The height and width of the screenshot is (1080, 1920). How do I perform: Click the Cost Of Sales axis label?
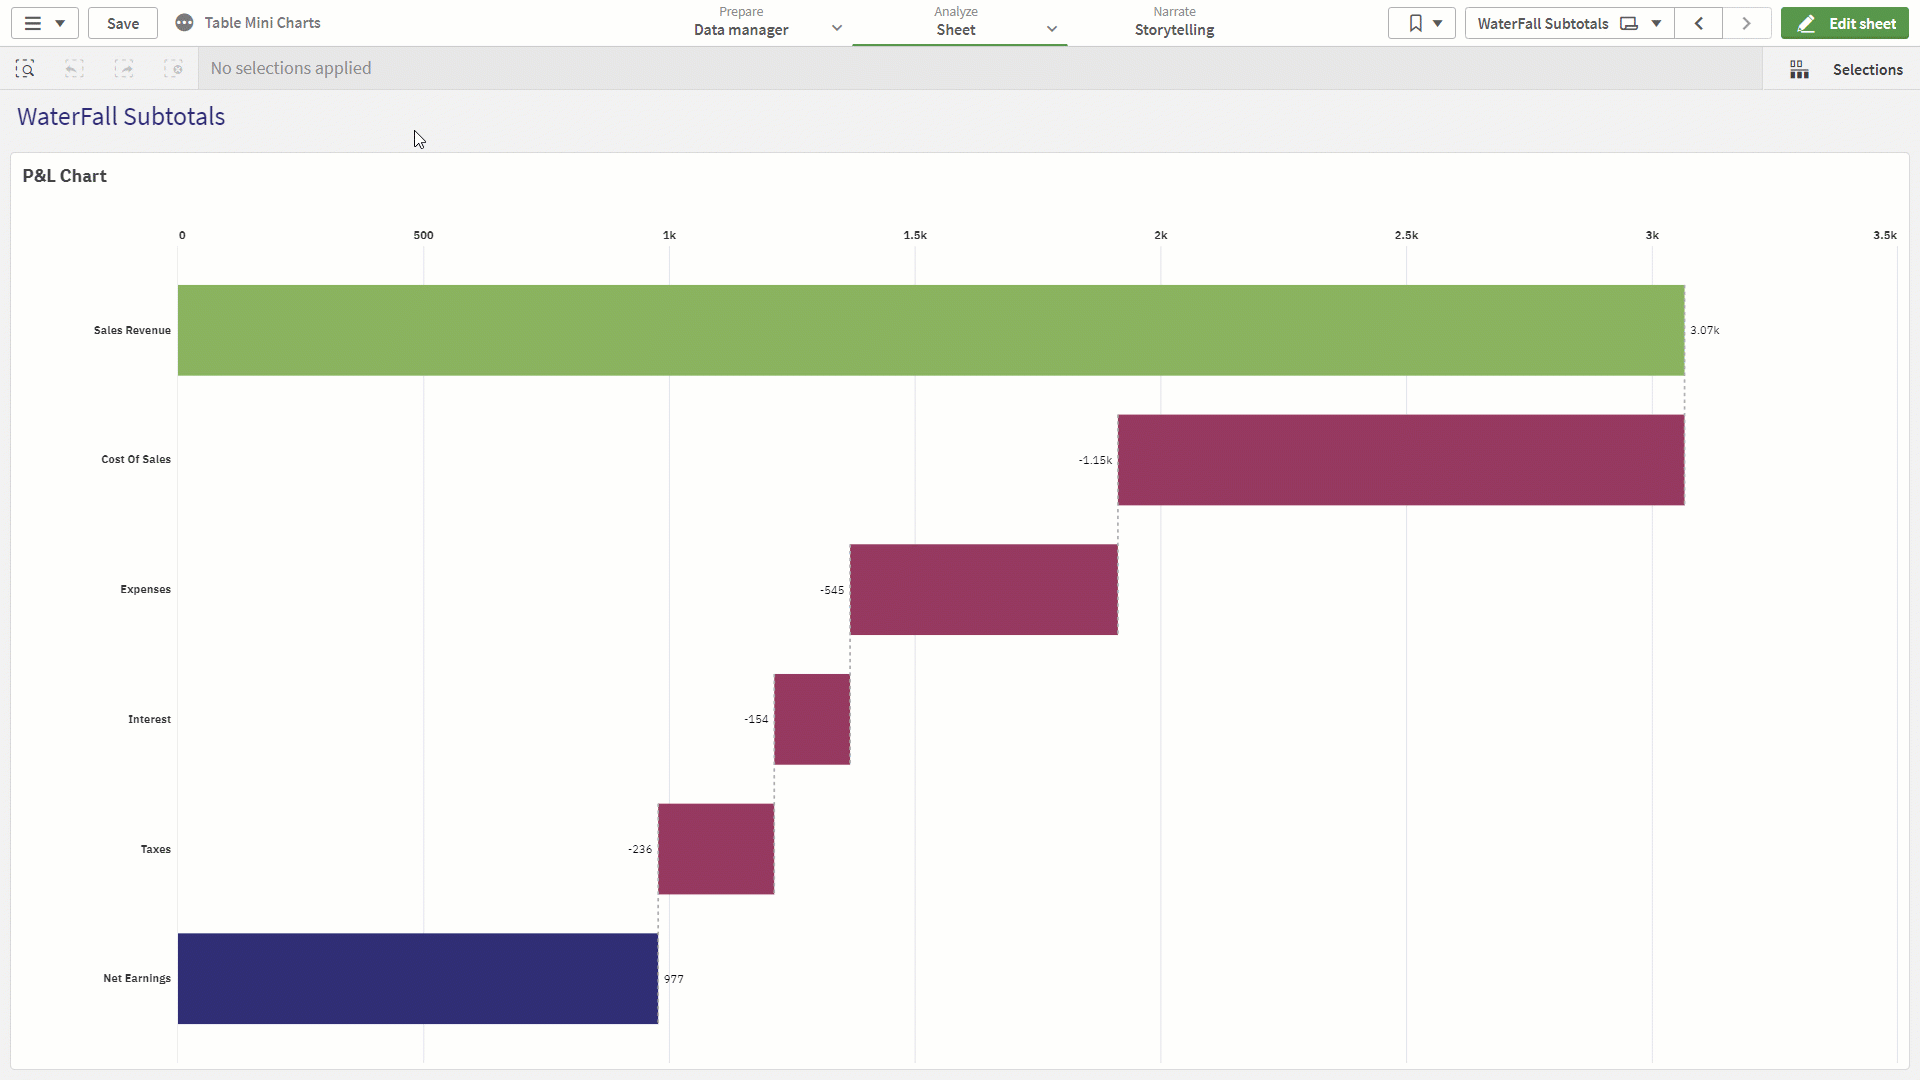[x=136, y=459]
